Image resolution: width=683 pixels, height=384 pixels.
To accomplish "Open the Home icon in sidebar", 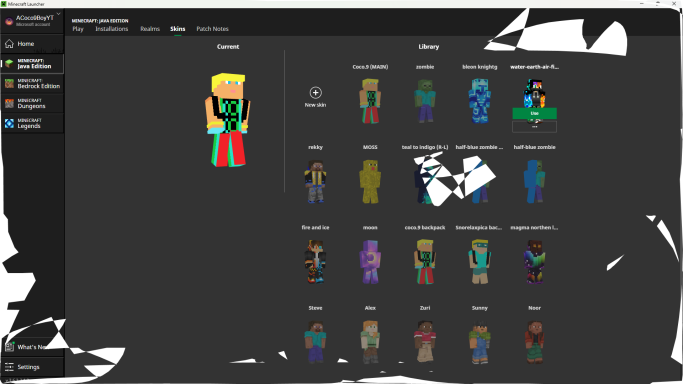I will [x=10, y=44].
